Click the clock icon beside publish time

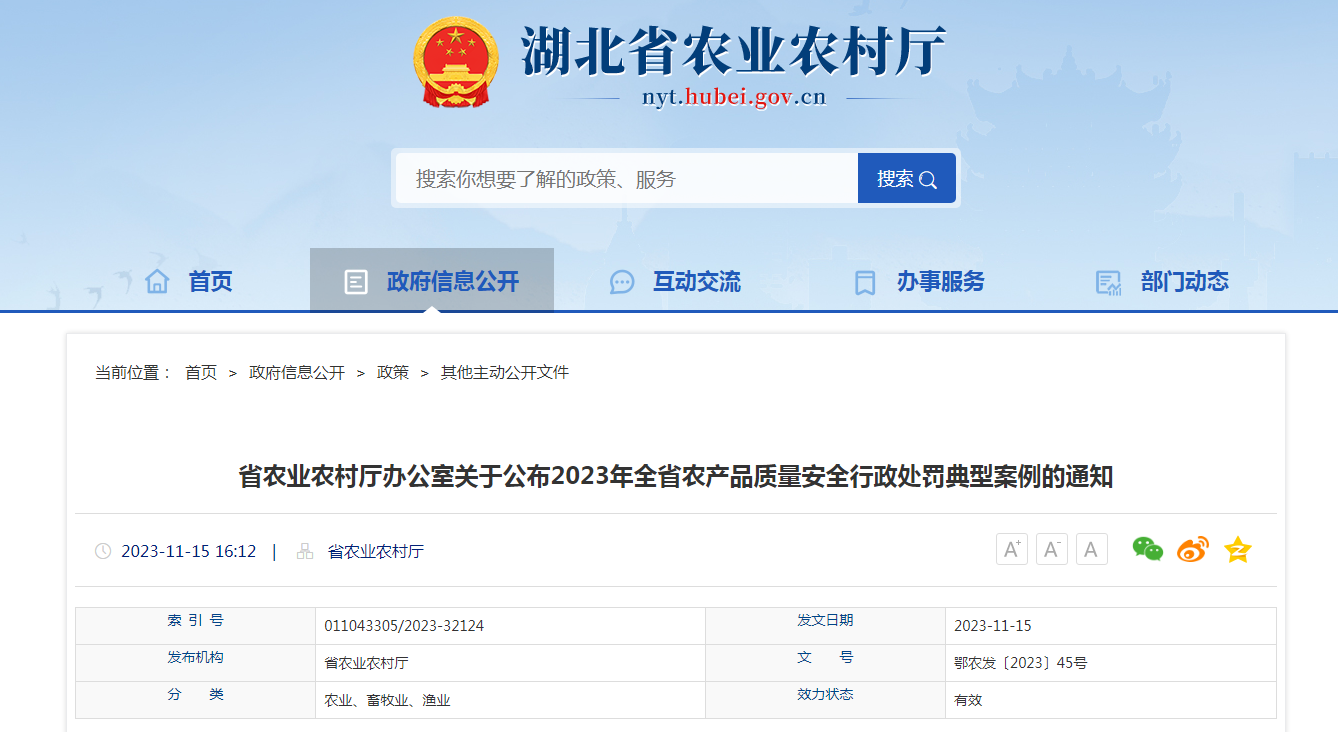tap(103, 551)
